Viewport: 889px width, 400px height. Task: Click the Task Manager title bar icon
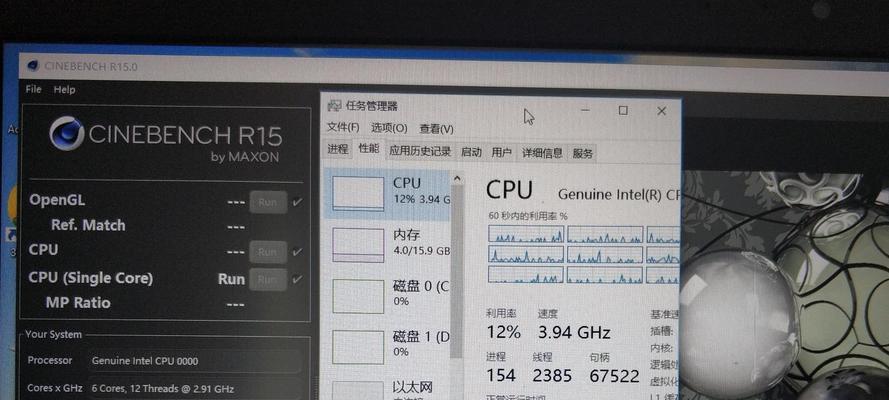pos(335,105)
